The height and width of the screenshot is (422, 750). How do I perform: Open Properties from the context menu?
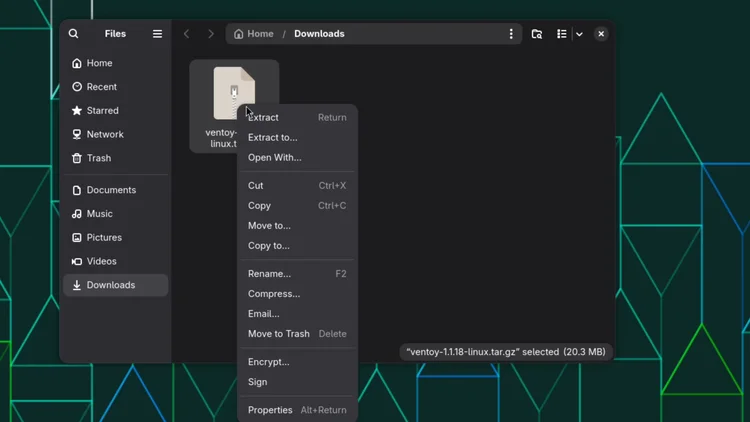(297, 410)
